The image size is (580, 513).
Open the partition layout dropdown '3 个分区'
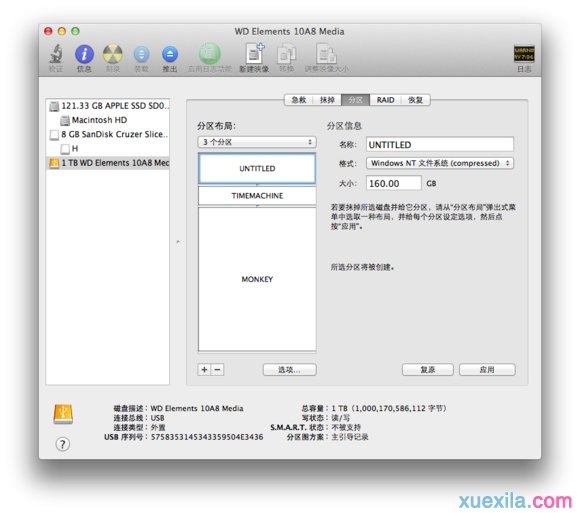tap(257, 142)
